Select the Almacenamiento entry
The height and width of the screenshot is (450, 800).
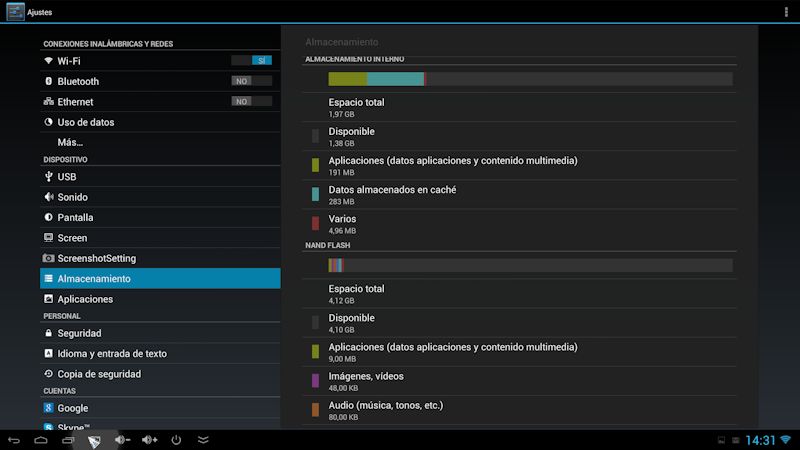160,279
